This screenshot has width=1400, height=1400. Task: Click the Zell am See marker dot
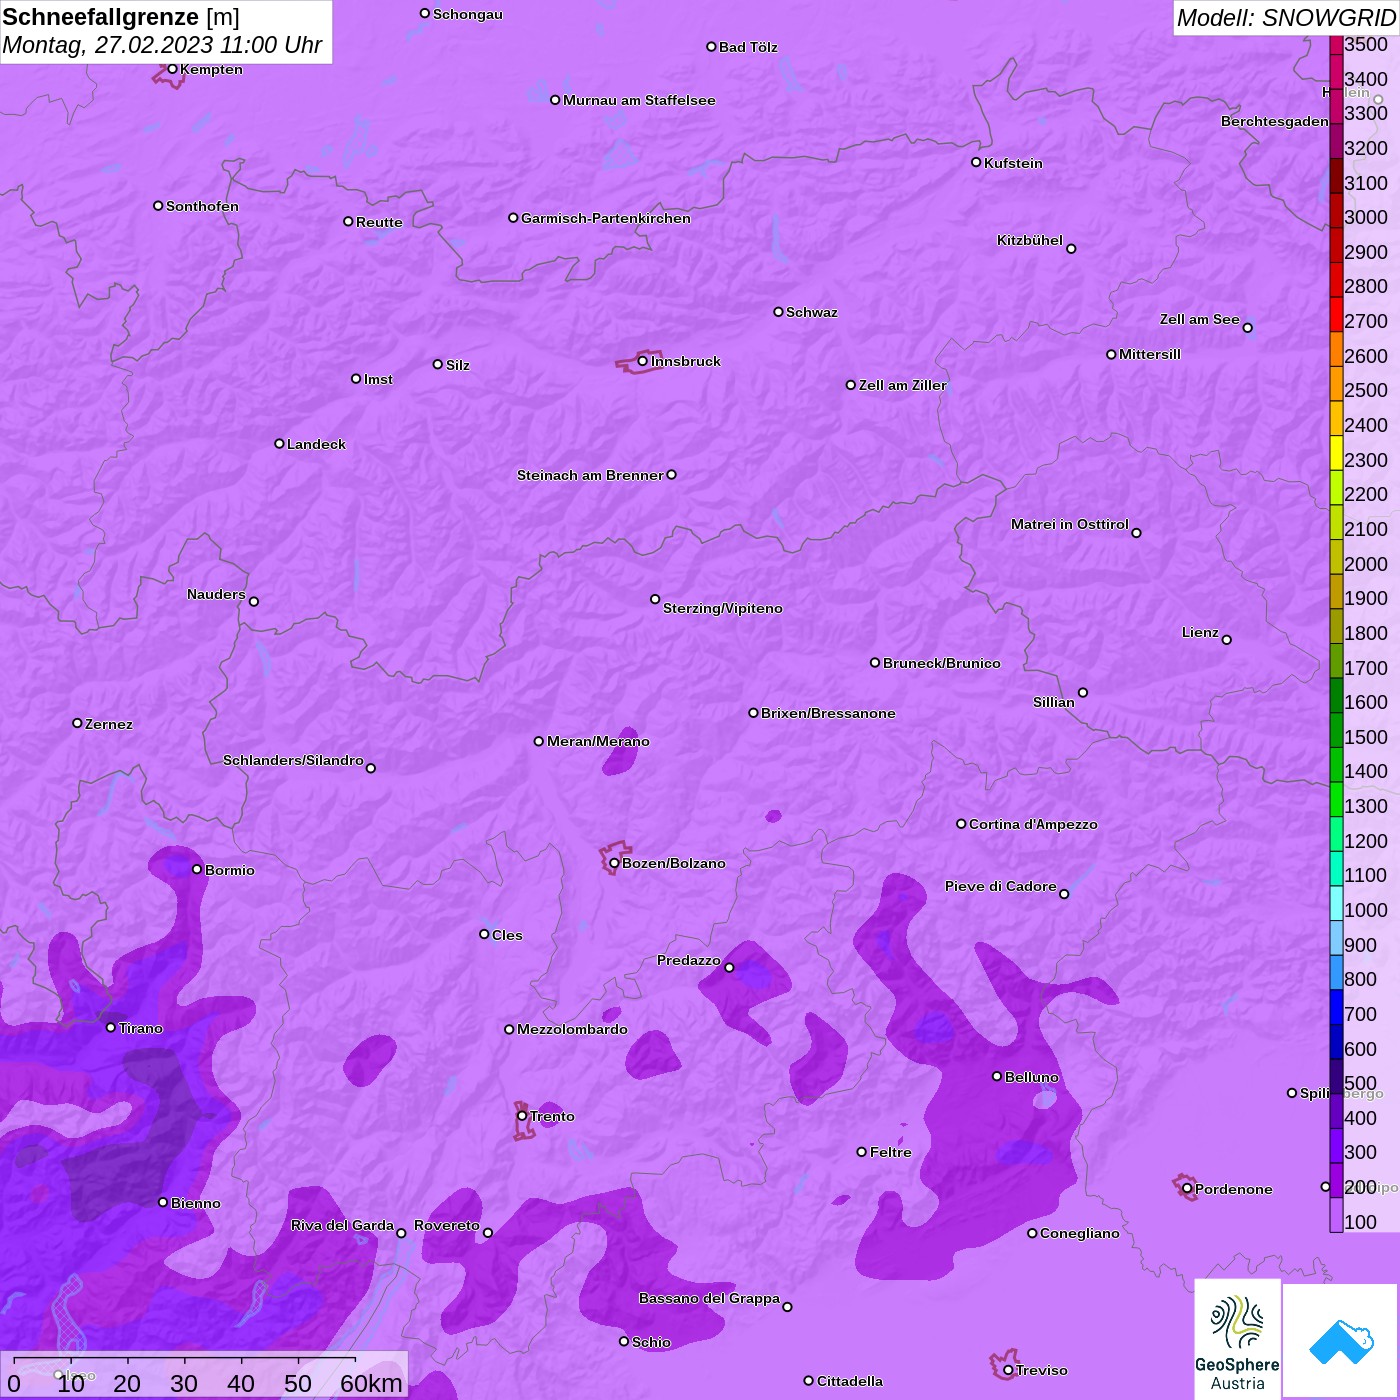click(1247, 327)
